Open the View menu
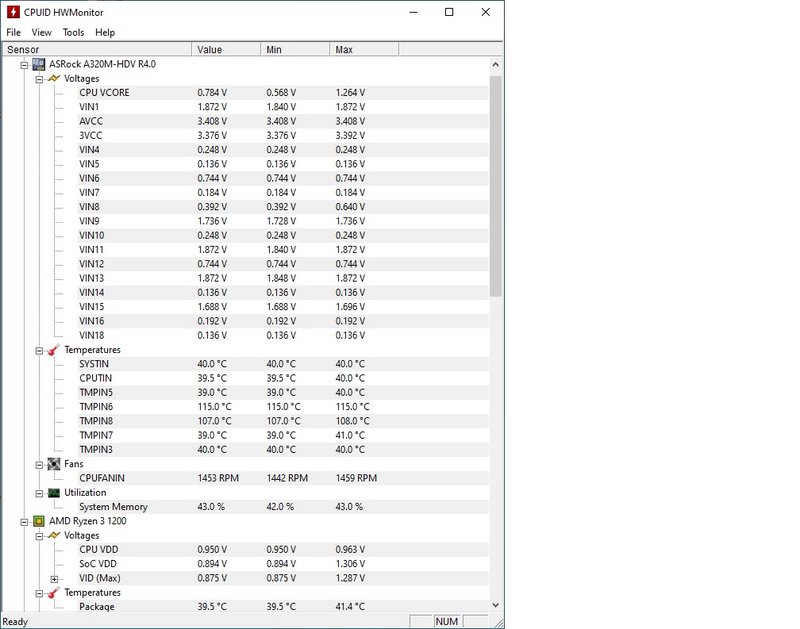 click(x=41, y=32)
